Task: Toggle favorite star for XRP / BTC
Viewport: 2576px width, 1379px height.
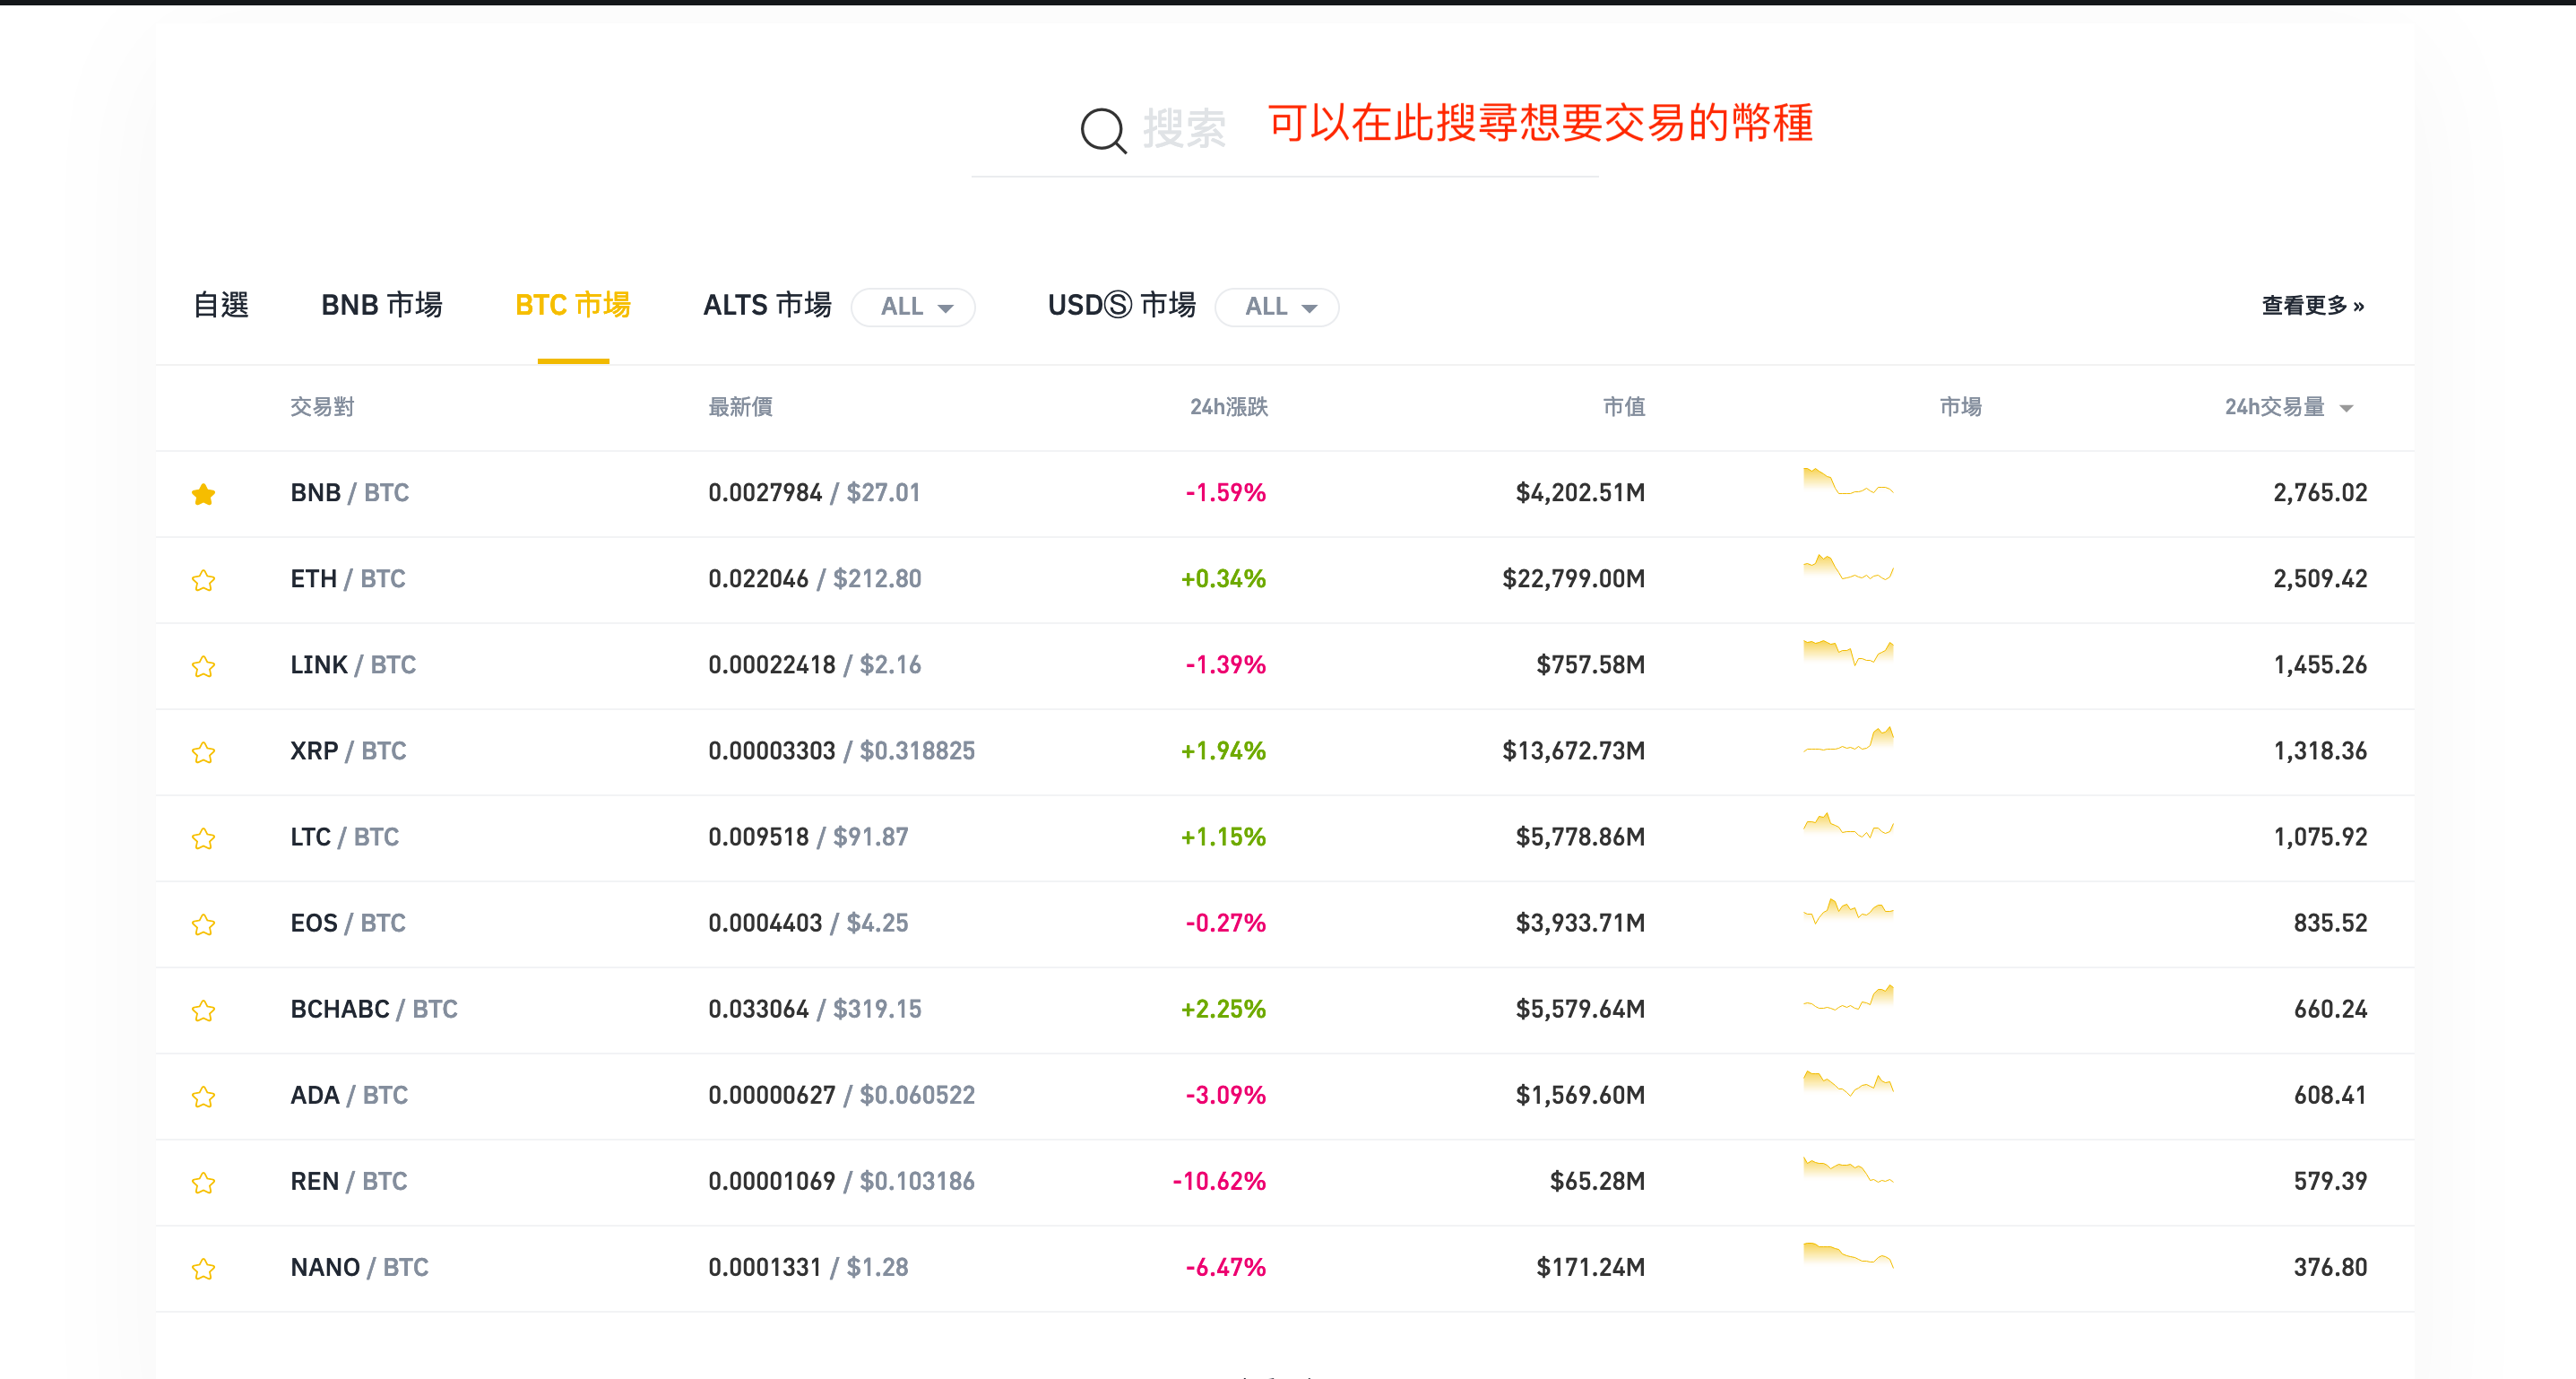Action: (x=204, y=752)
